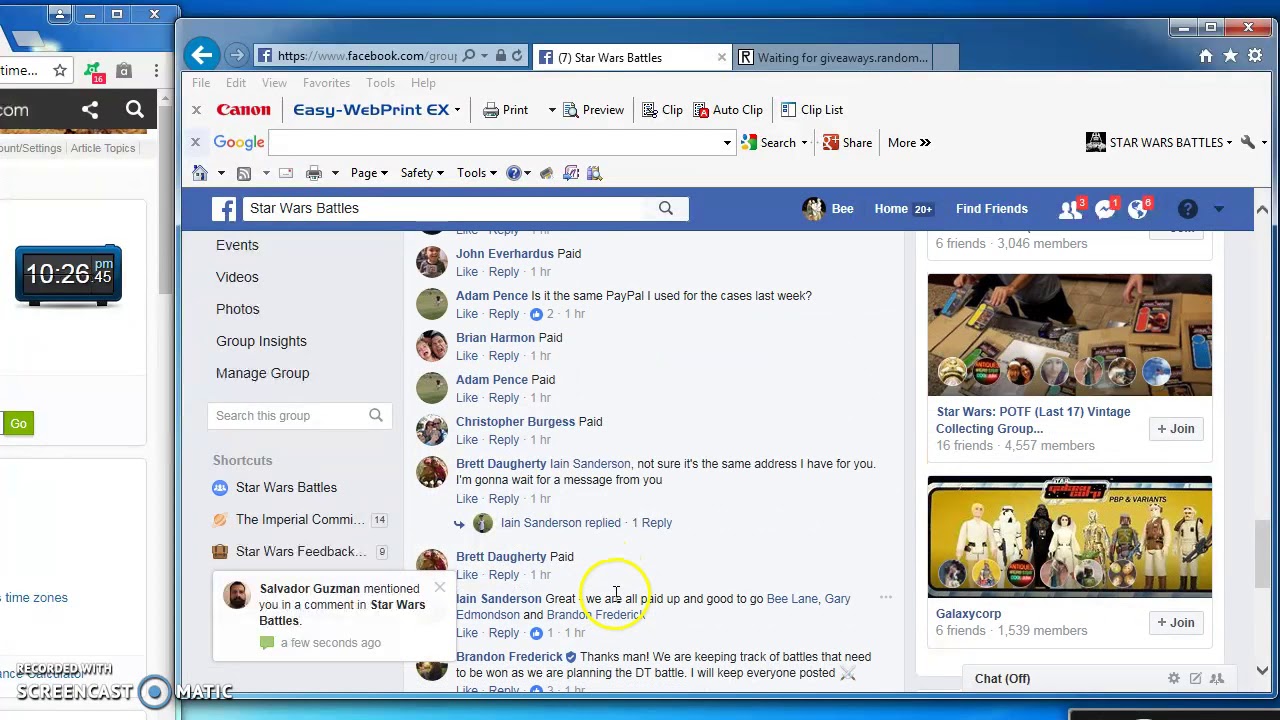This screenshot has height=720, width=1280.
Task: Click the Google toolbar search input
Action: [x=494, y=143]
